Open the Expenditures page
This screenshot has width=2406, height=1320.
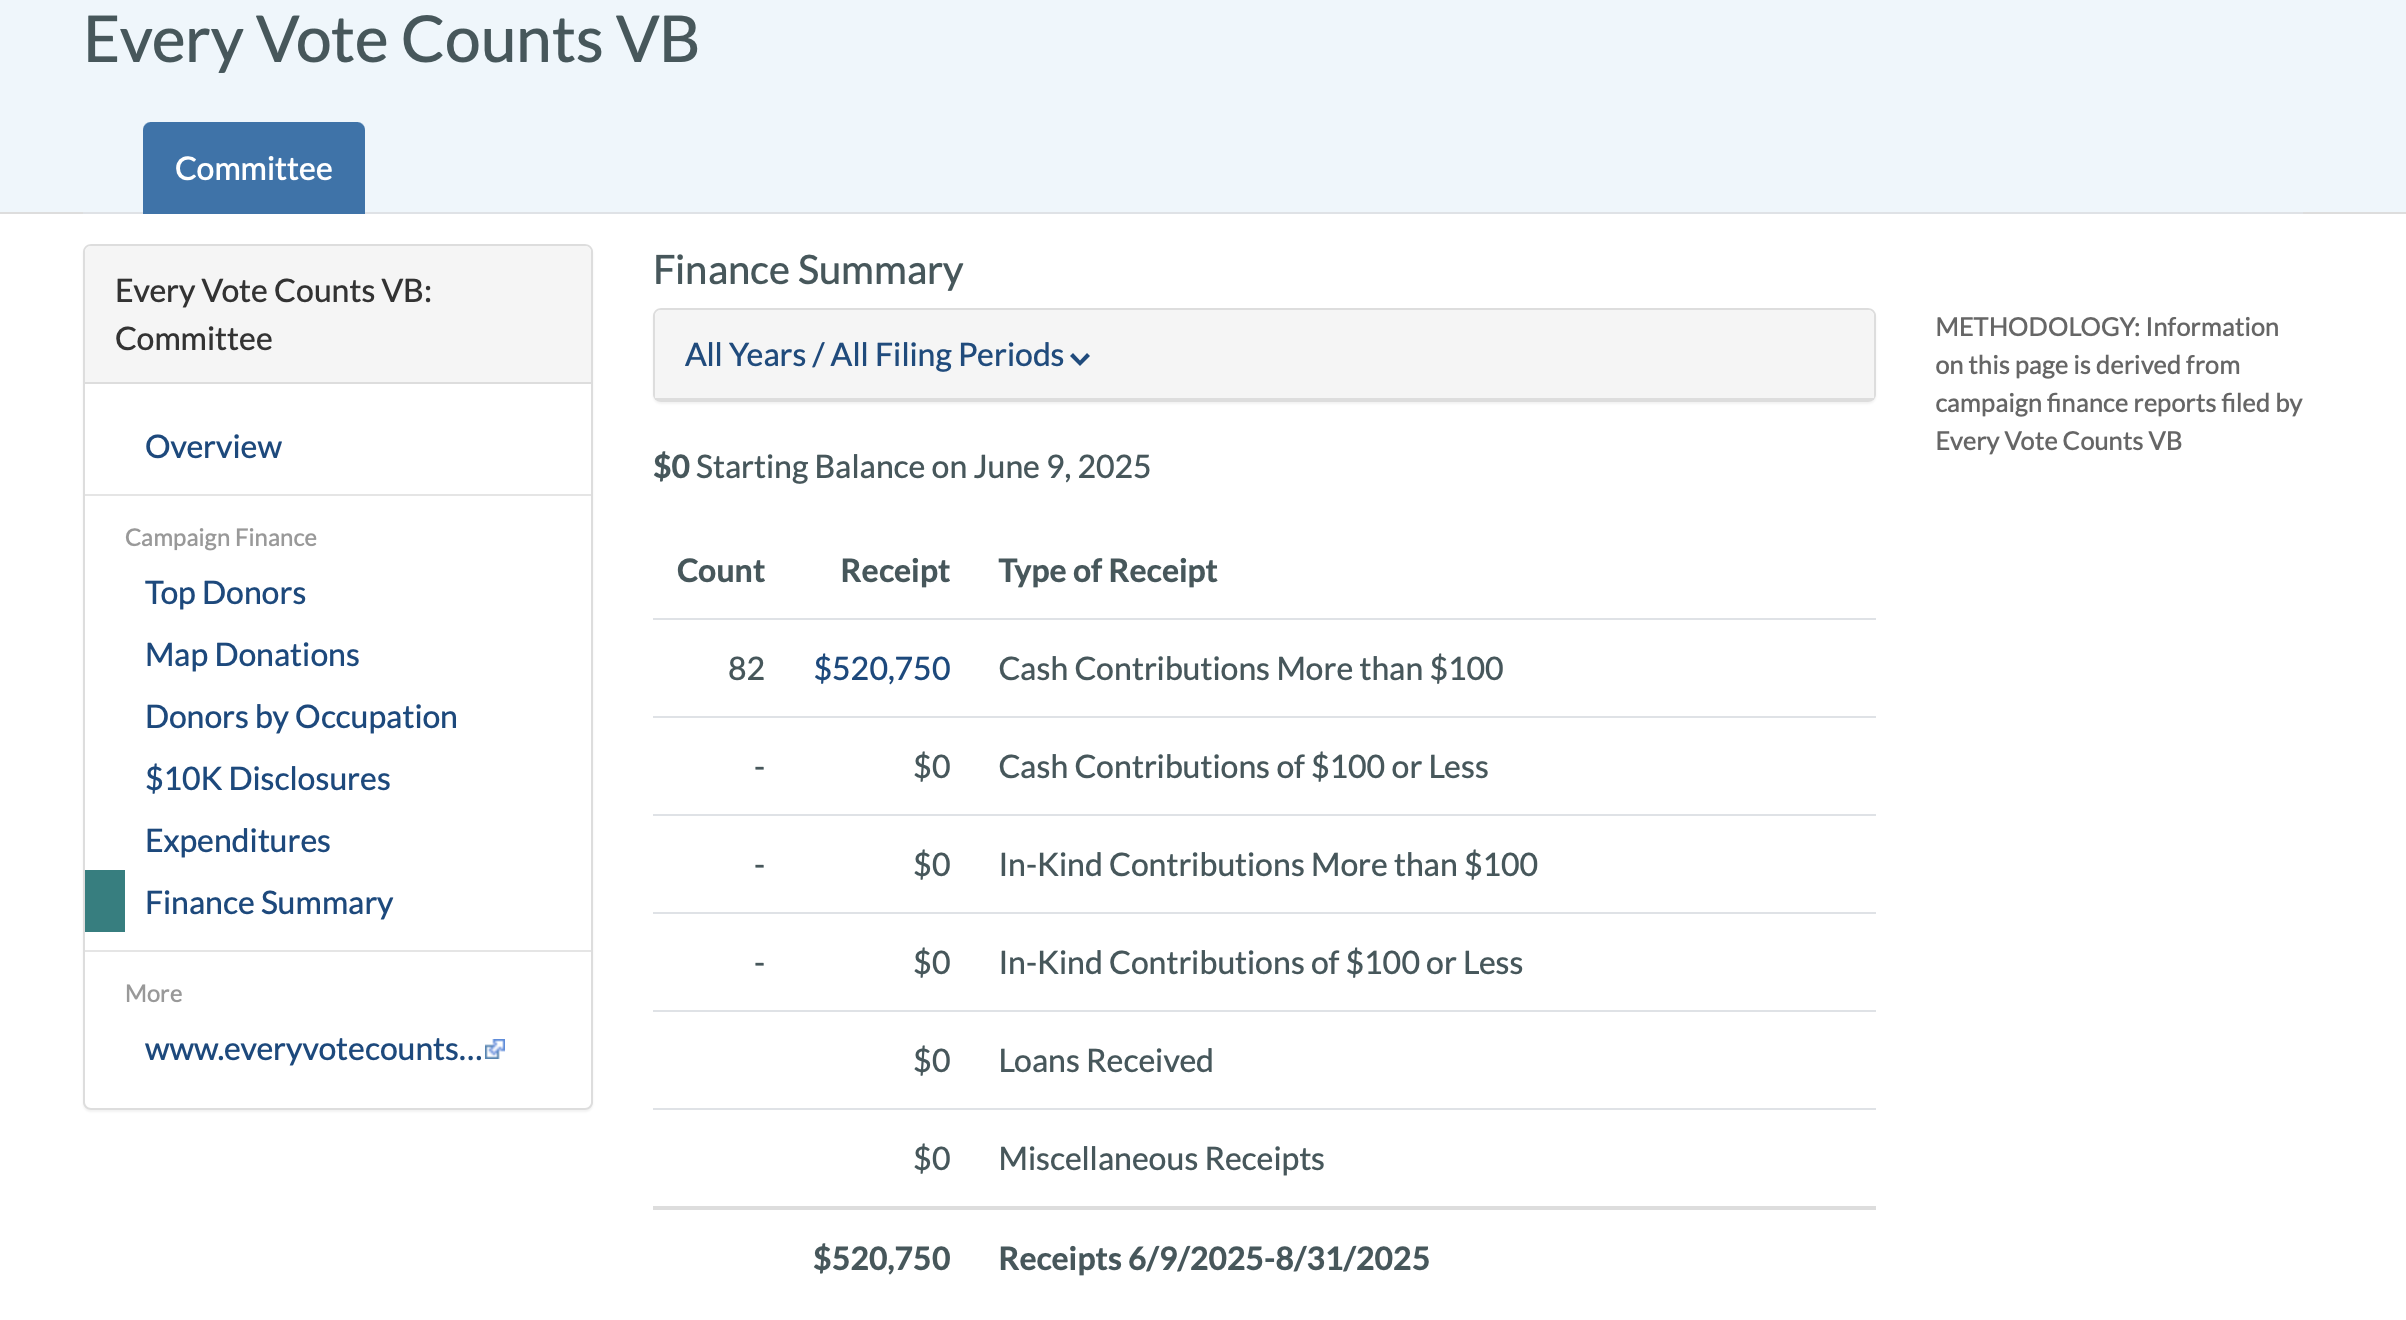click(x=237, y=840)
